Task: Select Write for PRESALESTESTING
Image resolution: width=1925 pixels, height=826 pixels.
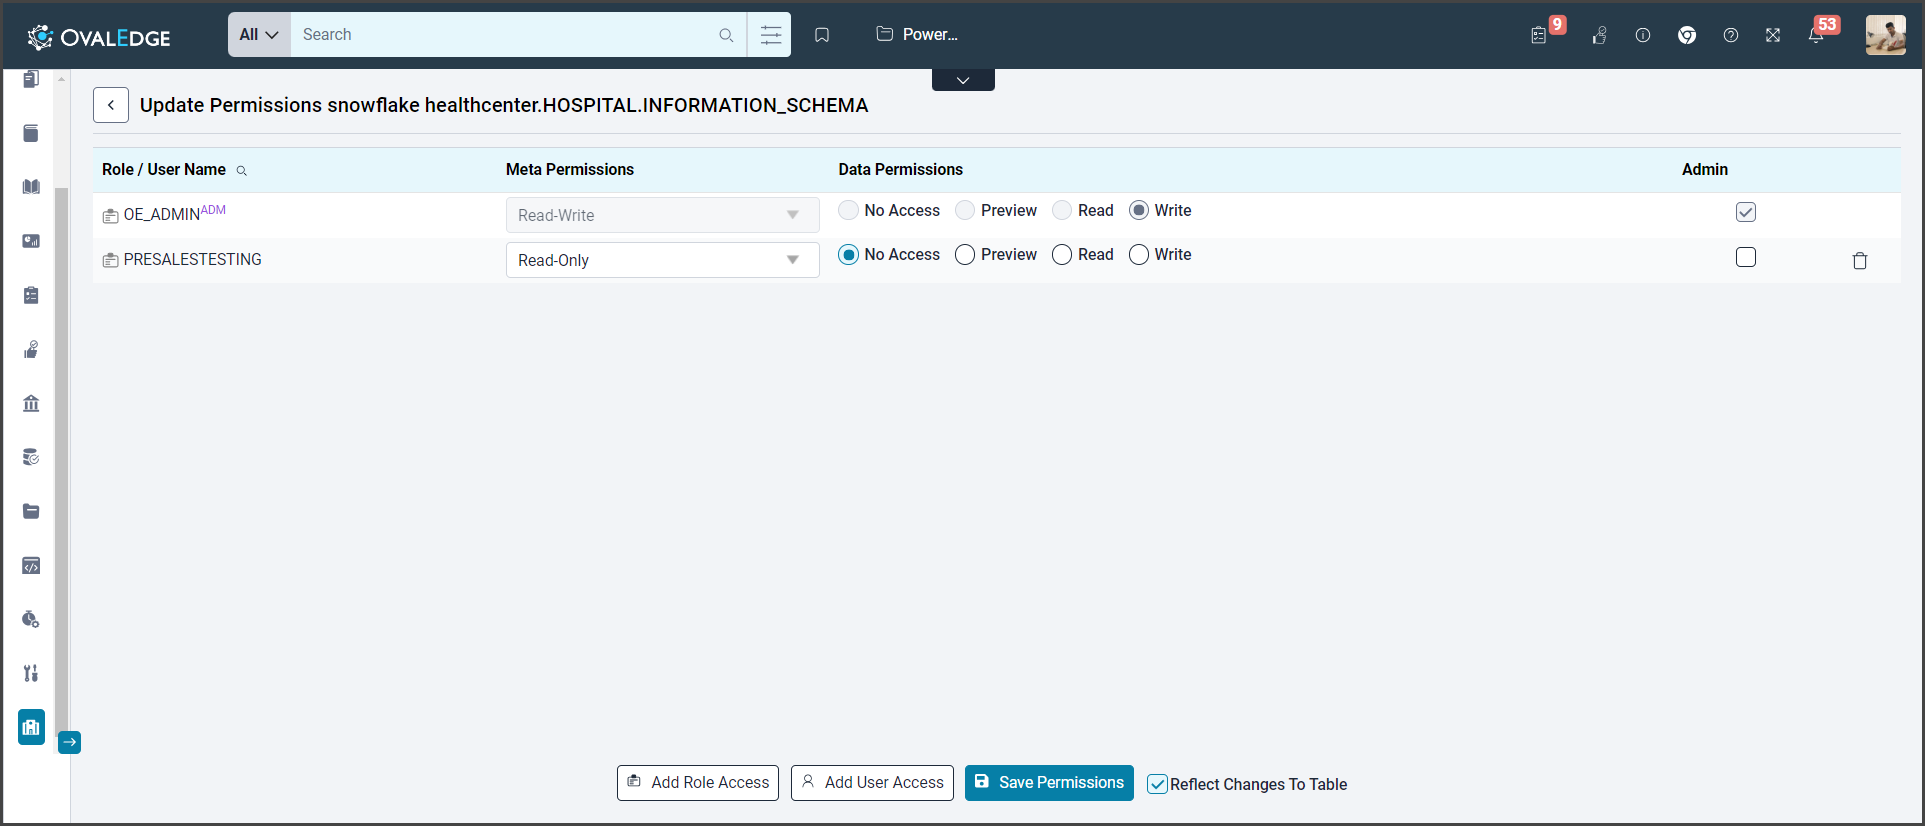Action: (1139, 255)
